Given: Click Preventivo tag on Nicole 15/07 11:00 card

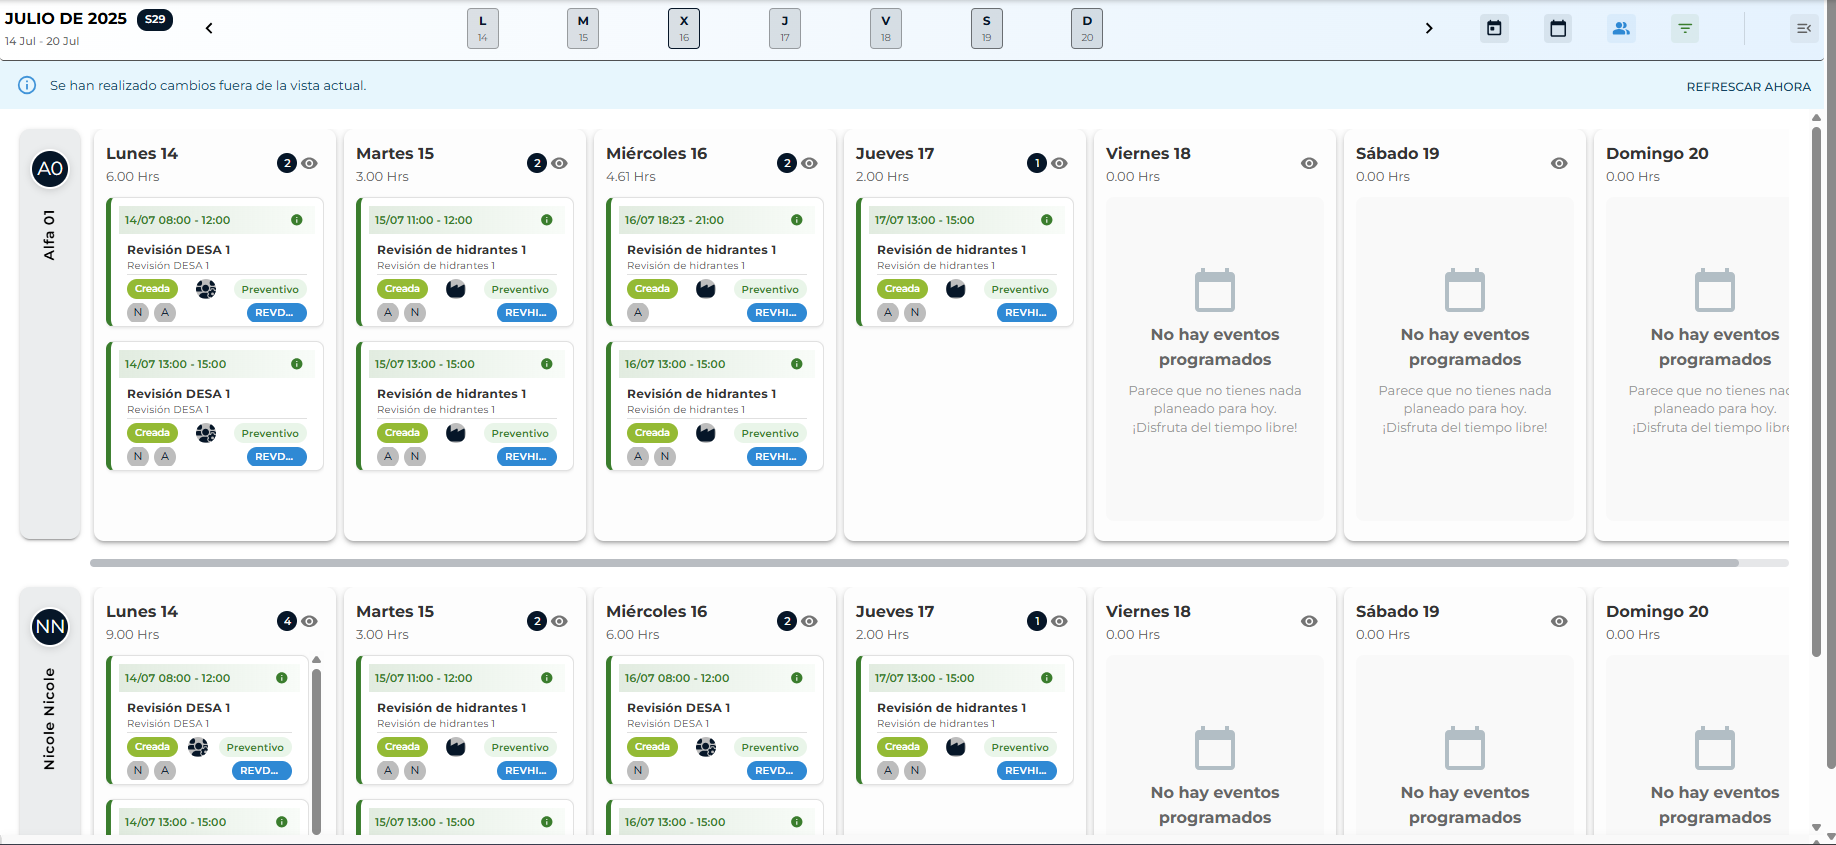Looking at the screenshot, I should tap(520, 747).
